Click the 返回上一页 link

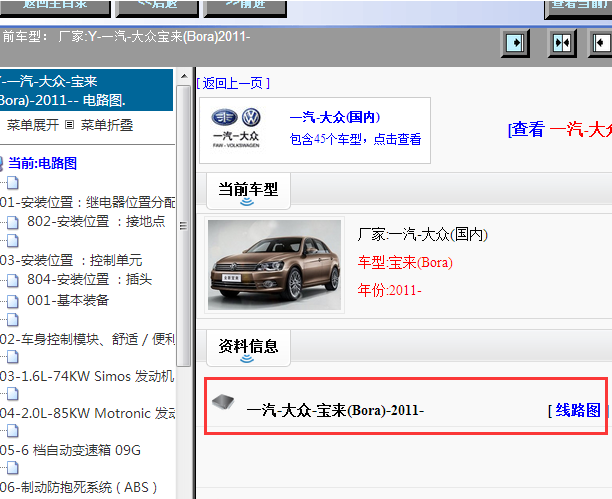point(233,83)
